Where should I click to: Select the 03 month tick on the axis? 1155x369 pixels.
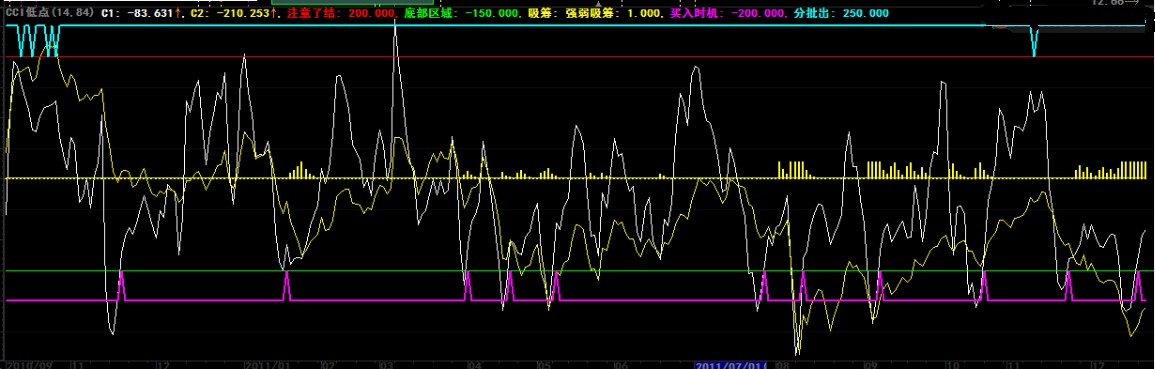click(x=386, y=365)
